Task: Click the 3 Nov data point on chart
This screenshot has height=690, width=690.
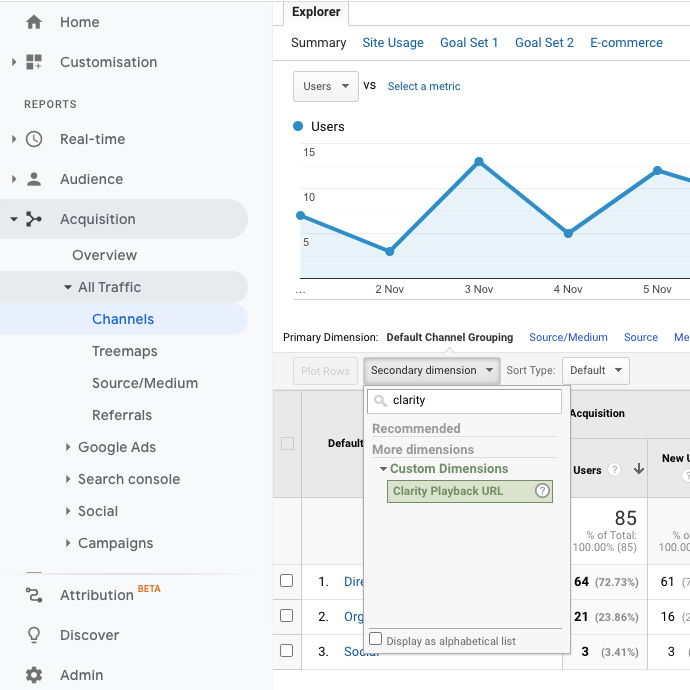Action: (479, 161)
